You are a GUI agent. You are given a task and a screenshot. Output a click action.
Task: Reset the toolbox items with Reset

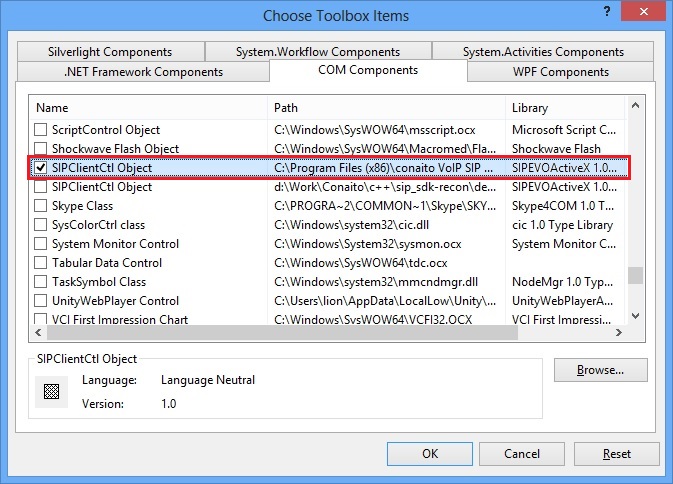616,454
